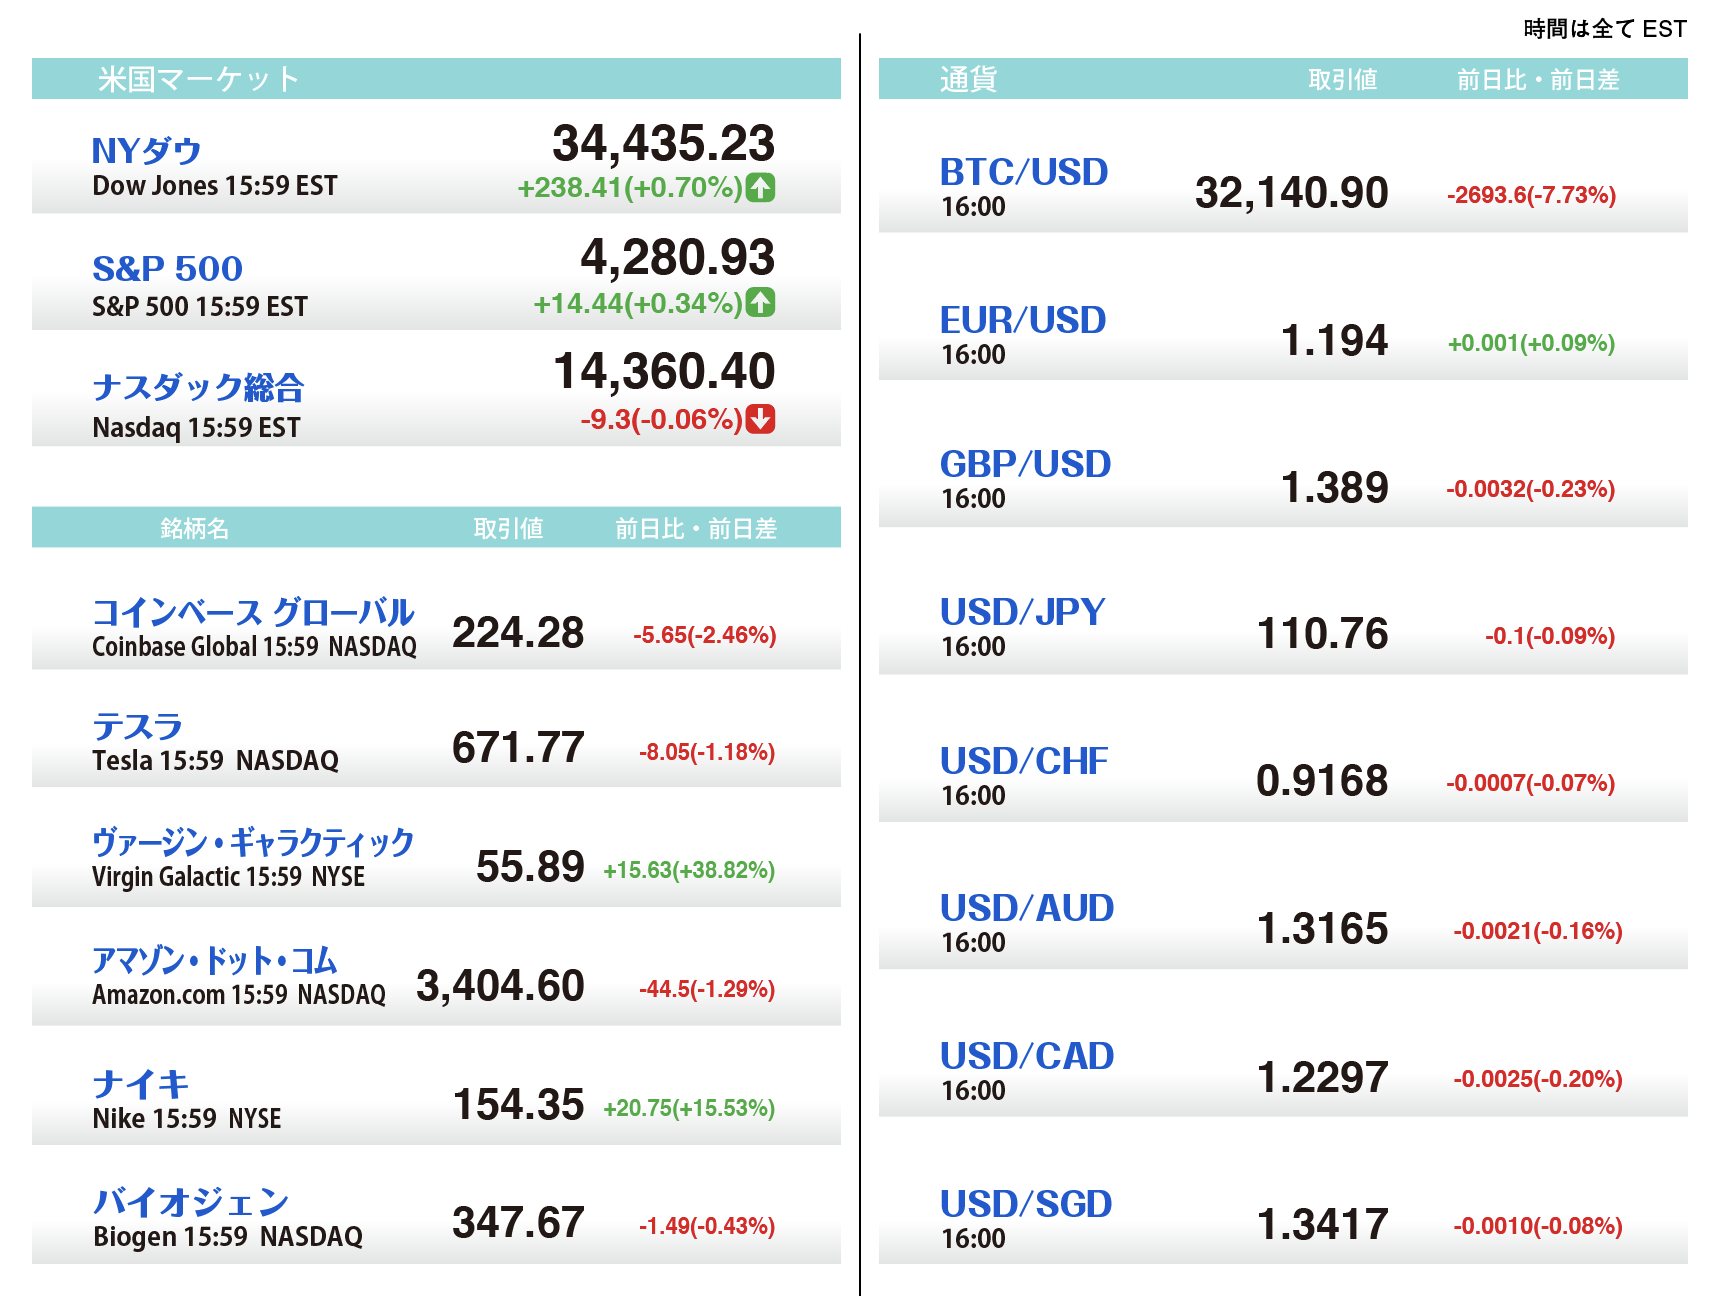Open the ナスダック総合 link
Image resolution: width=1714 pixels, height=1296 pixels.
[198, 387]
